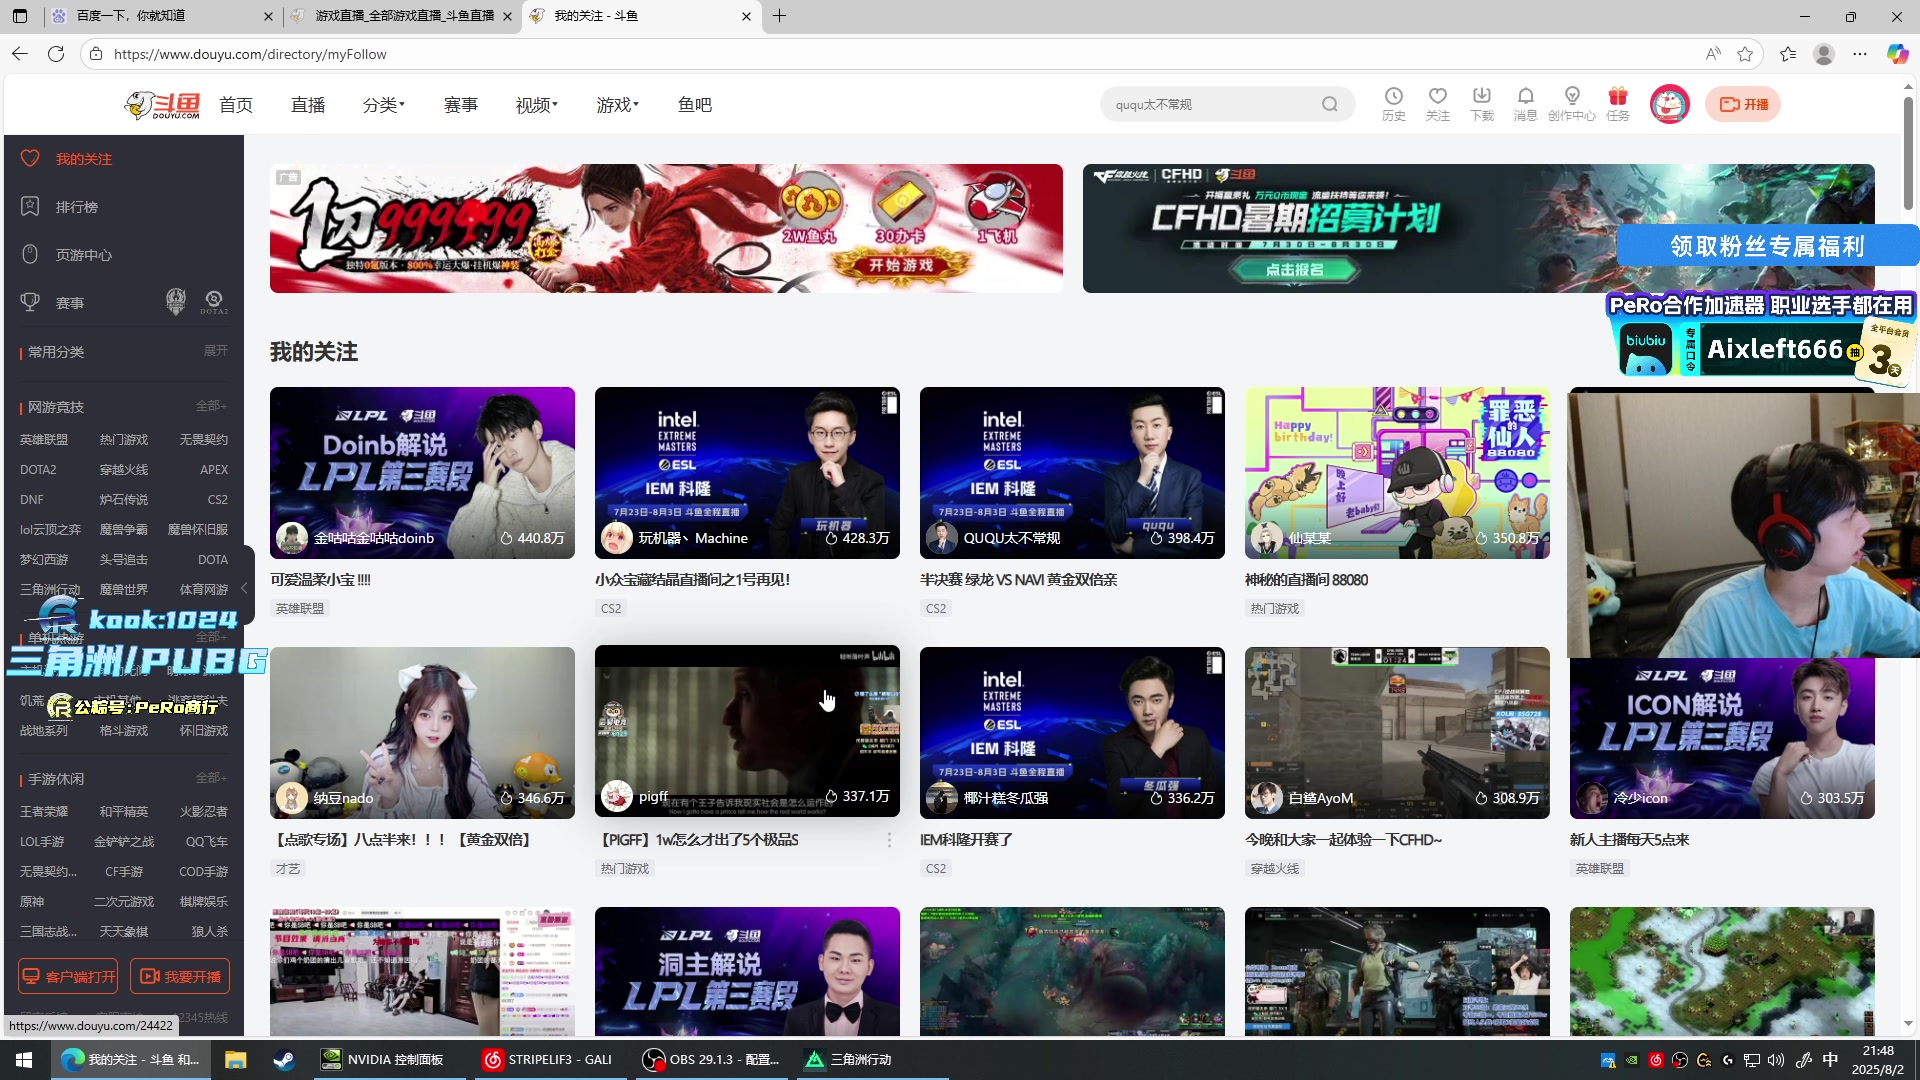Open the 冷少icon stream thumbnail
Screen dimensions: 1920x1080
click(x=1722, y=738)
